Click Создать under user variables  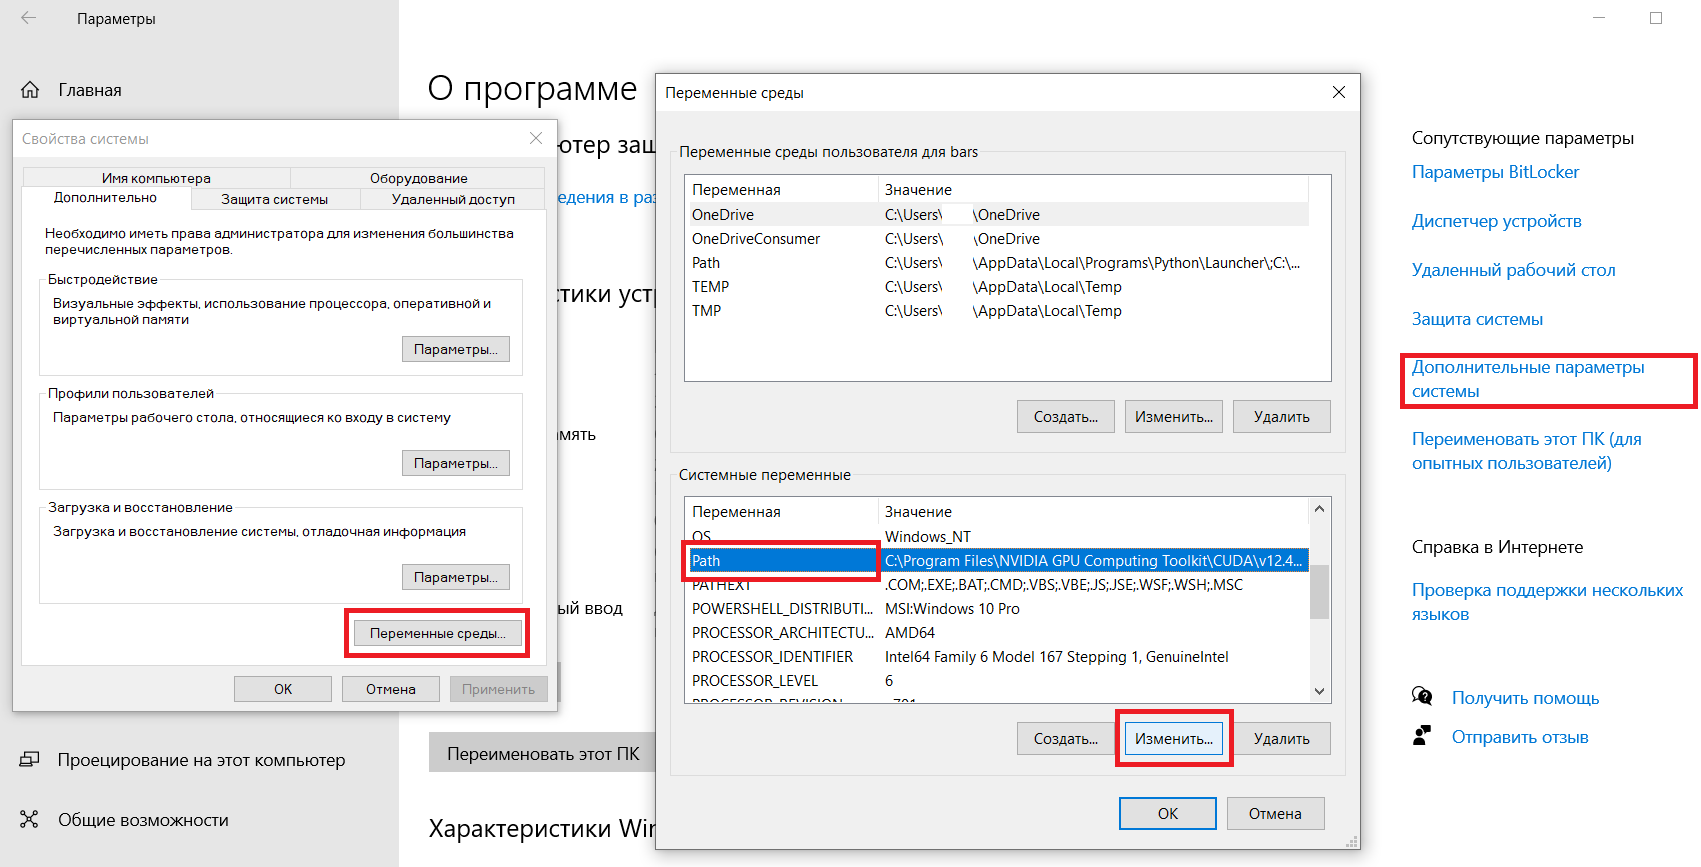click(1065, 417)
